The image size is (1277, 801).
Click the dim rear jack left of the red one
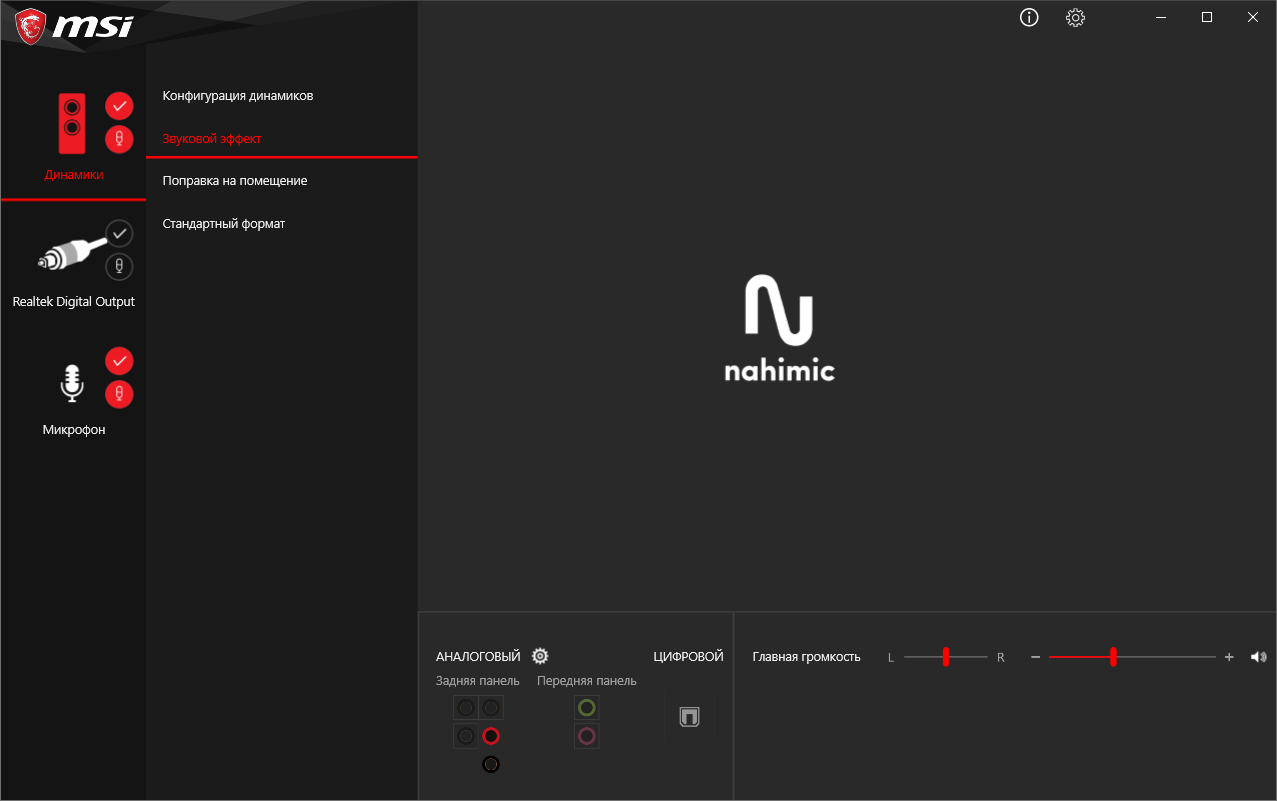(x=466, y=736)
